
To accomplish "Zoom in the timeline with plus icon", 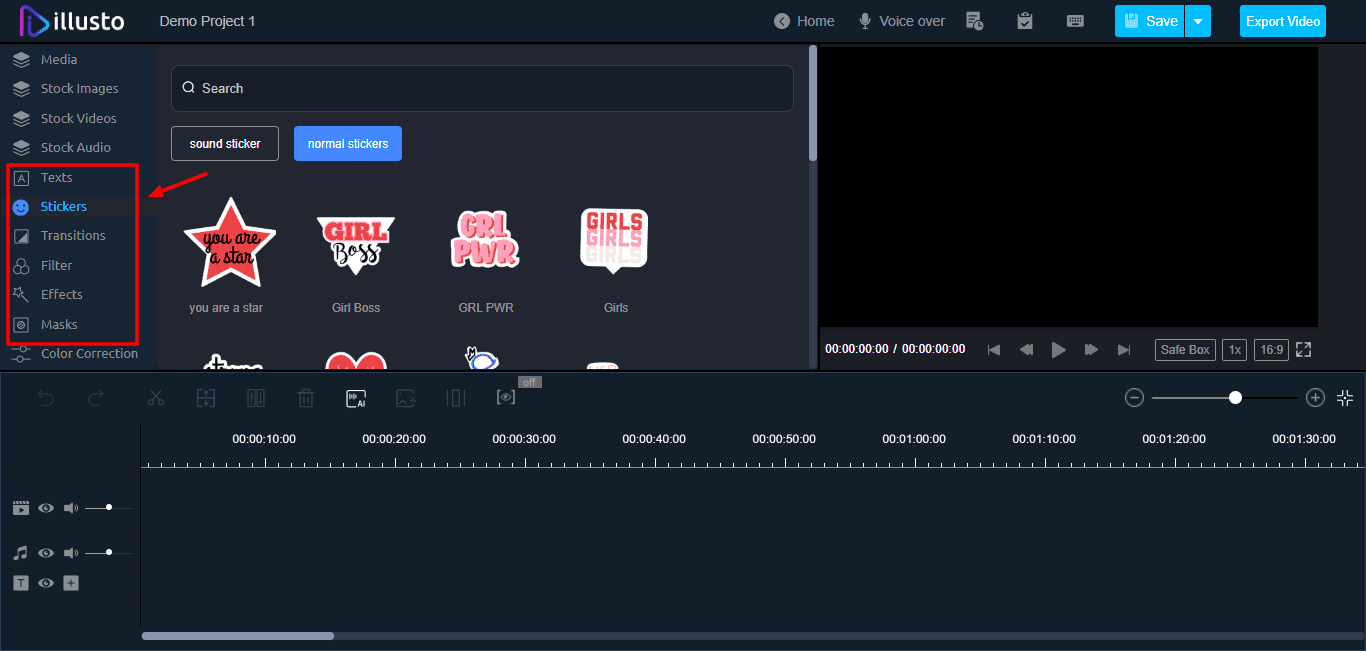I will pyautogui.click(x=1315, y=398).
